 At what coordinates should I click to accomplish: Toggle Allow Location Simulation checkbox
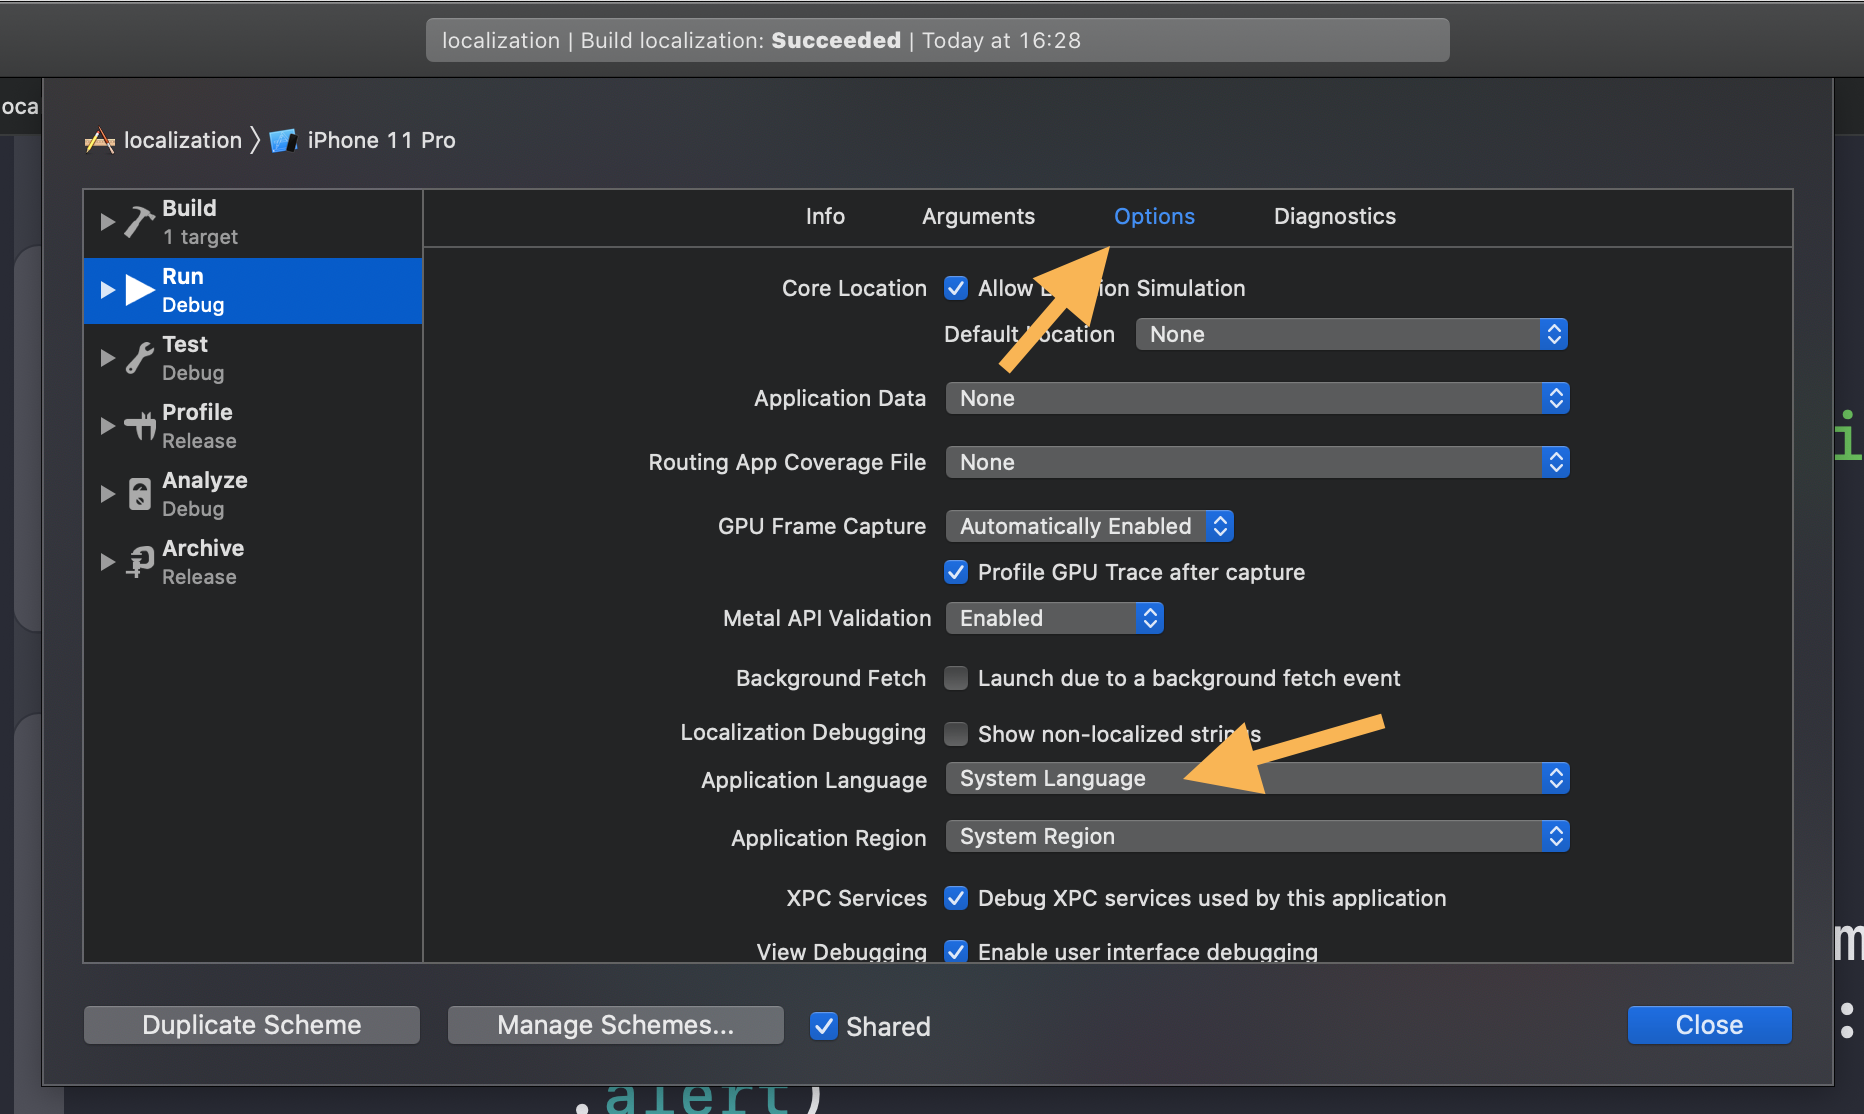(x=956, y=288)
